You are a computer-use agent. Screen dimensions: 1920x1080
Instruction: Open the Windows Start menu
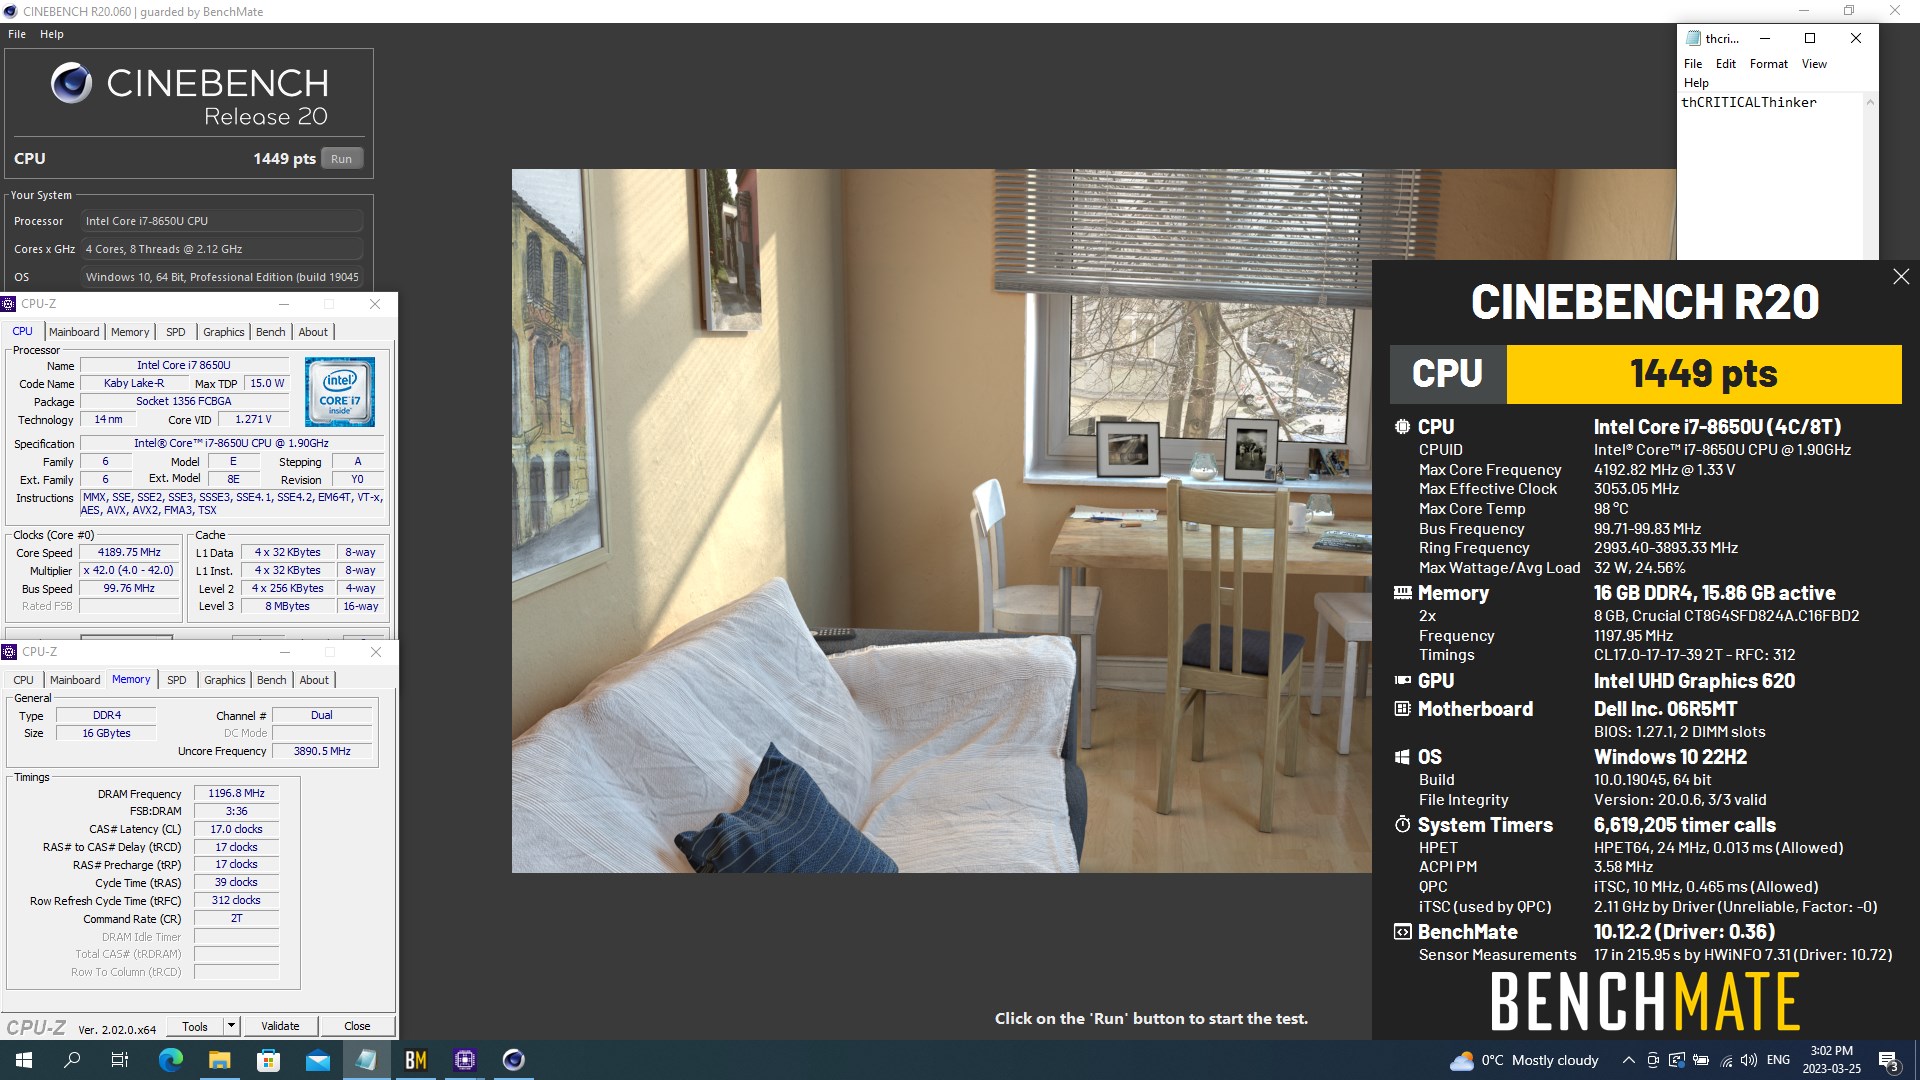24,1060
